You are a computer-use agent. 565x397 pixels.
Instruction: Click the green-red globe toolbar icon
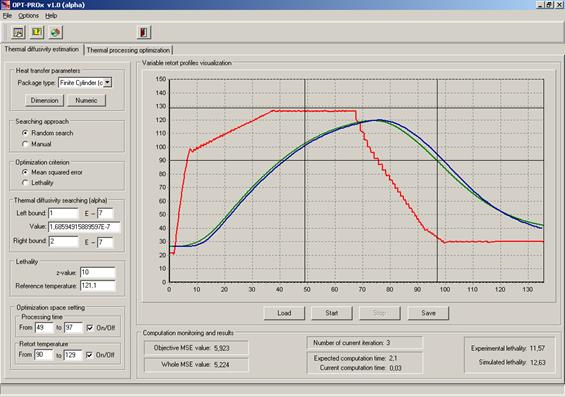55,32
